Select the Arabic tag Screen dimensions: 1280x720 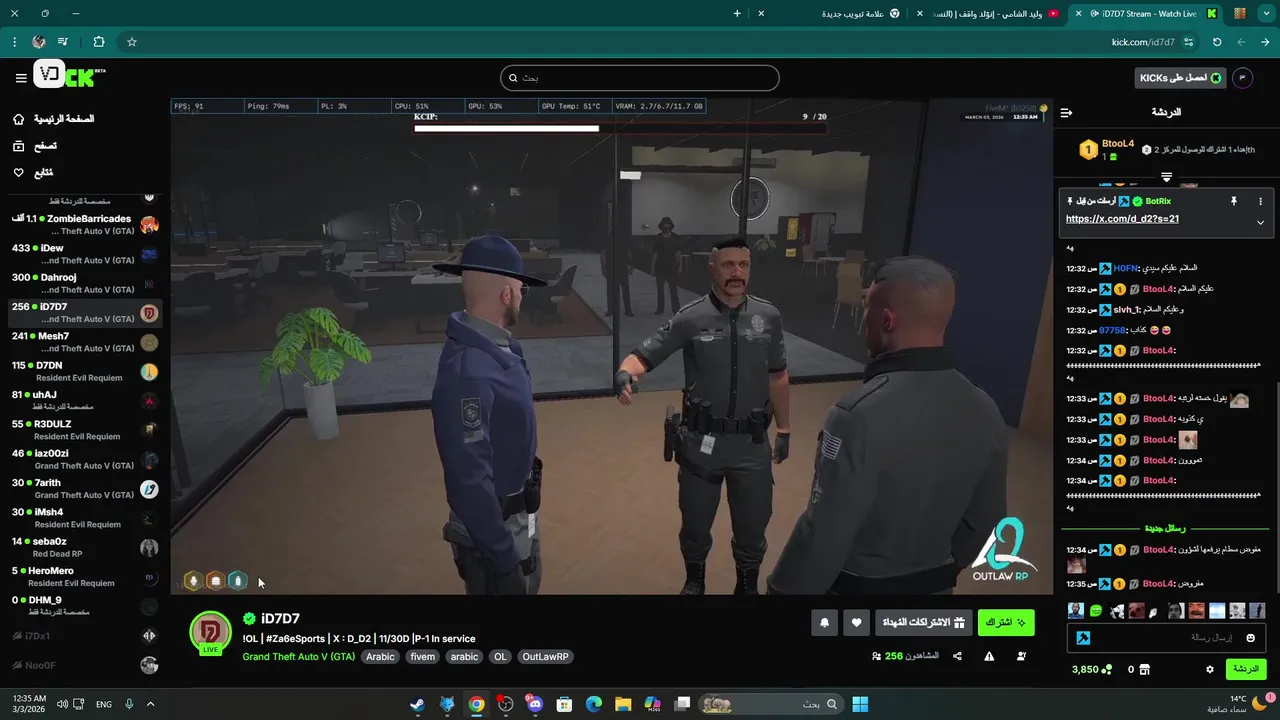380,657
